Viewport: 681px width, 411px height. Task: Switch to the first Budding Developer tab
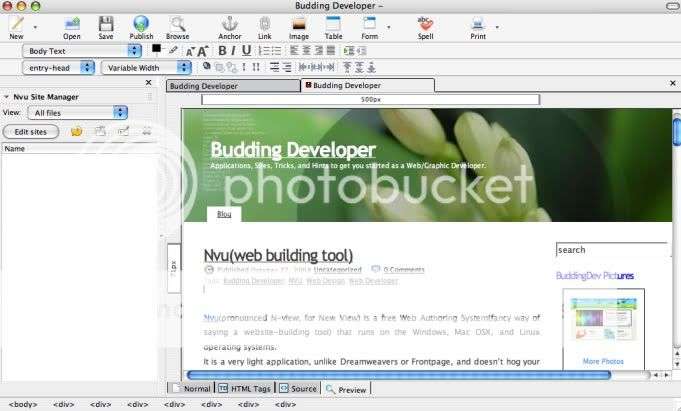pos(233,86)
